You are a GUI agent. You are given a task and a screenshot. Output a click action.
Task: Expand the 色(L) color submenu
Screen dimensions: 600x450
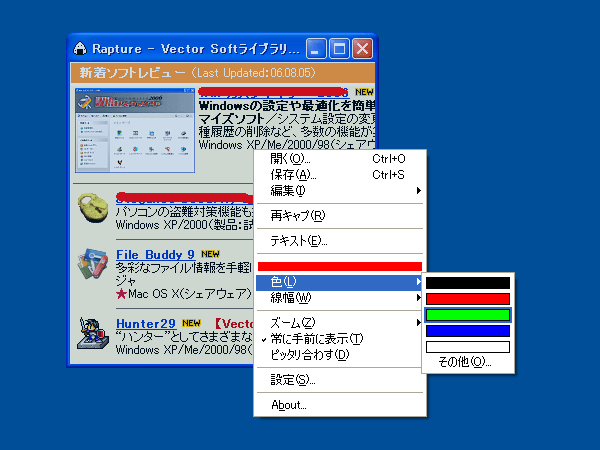pos(340,282)
